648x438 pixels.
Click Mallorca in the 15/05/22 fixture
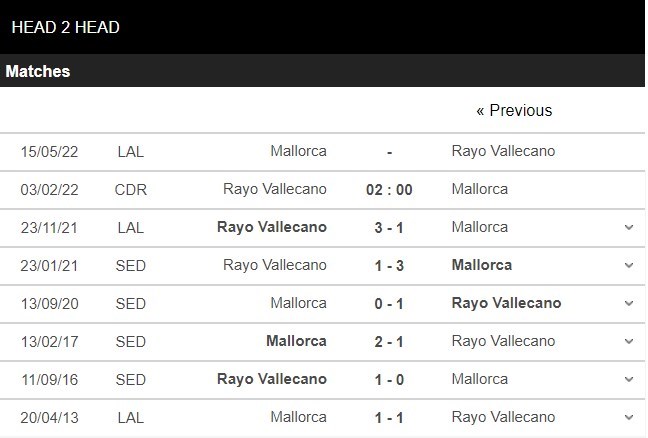[x=298, y=151]
